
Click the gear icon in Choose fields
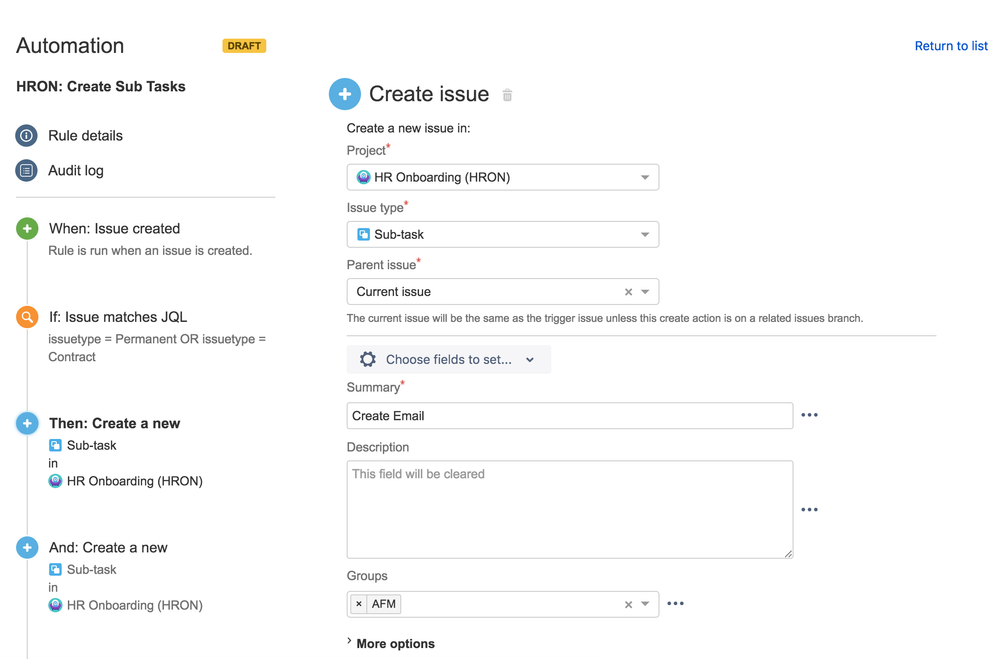pos(368,359)
